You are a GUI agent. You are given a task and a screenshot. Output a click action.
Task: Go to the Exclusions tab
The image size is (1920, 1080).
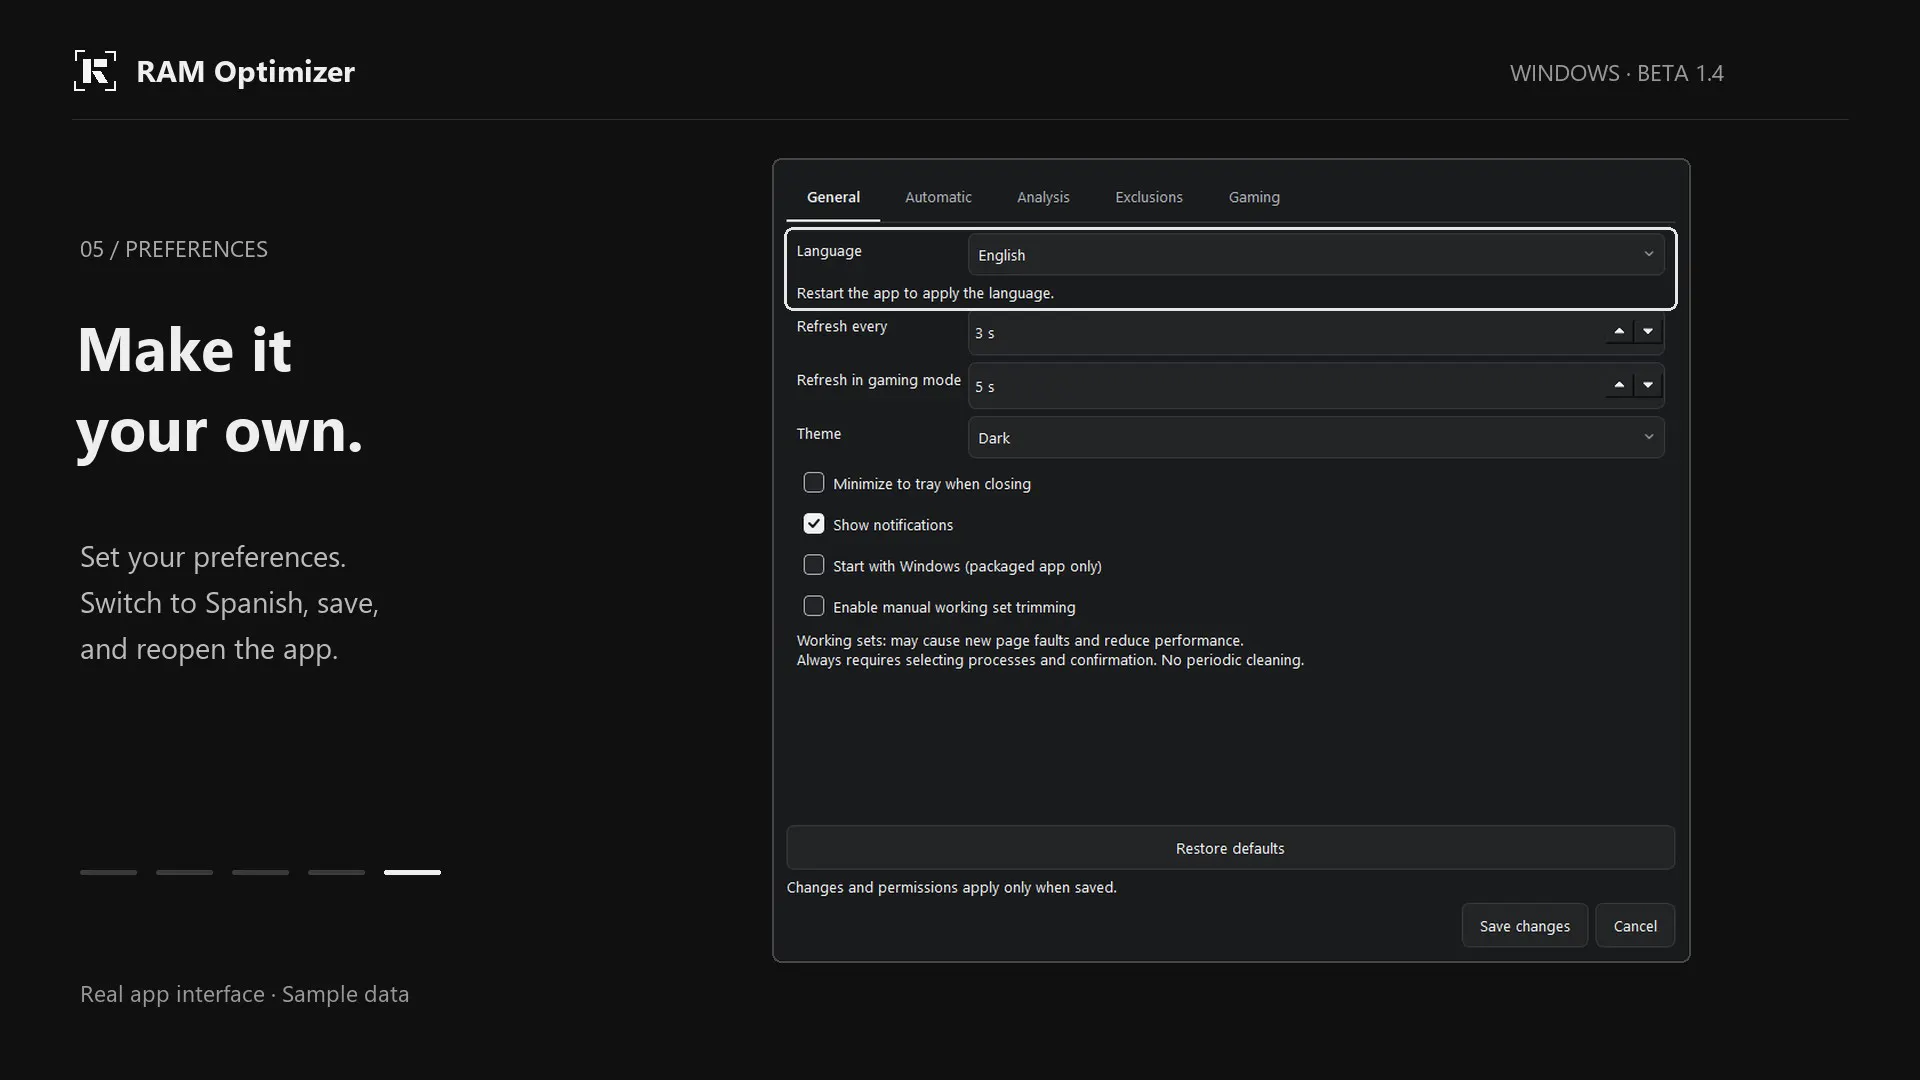click(x=1149, y=197)
